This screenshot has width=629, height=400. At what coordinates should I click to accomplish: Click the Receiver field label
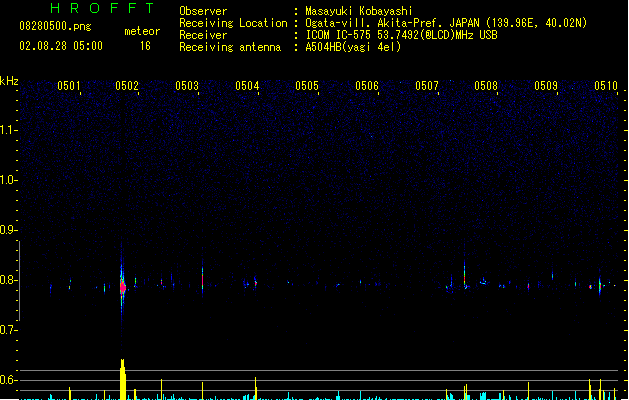coord(203,35)
